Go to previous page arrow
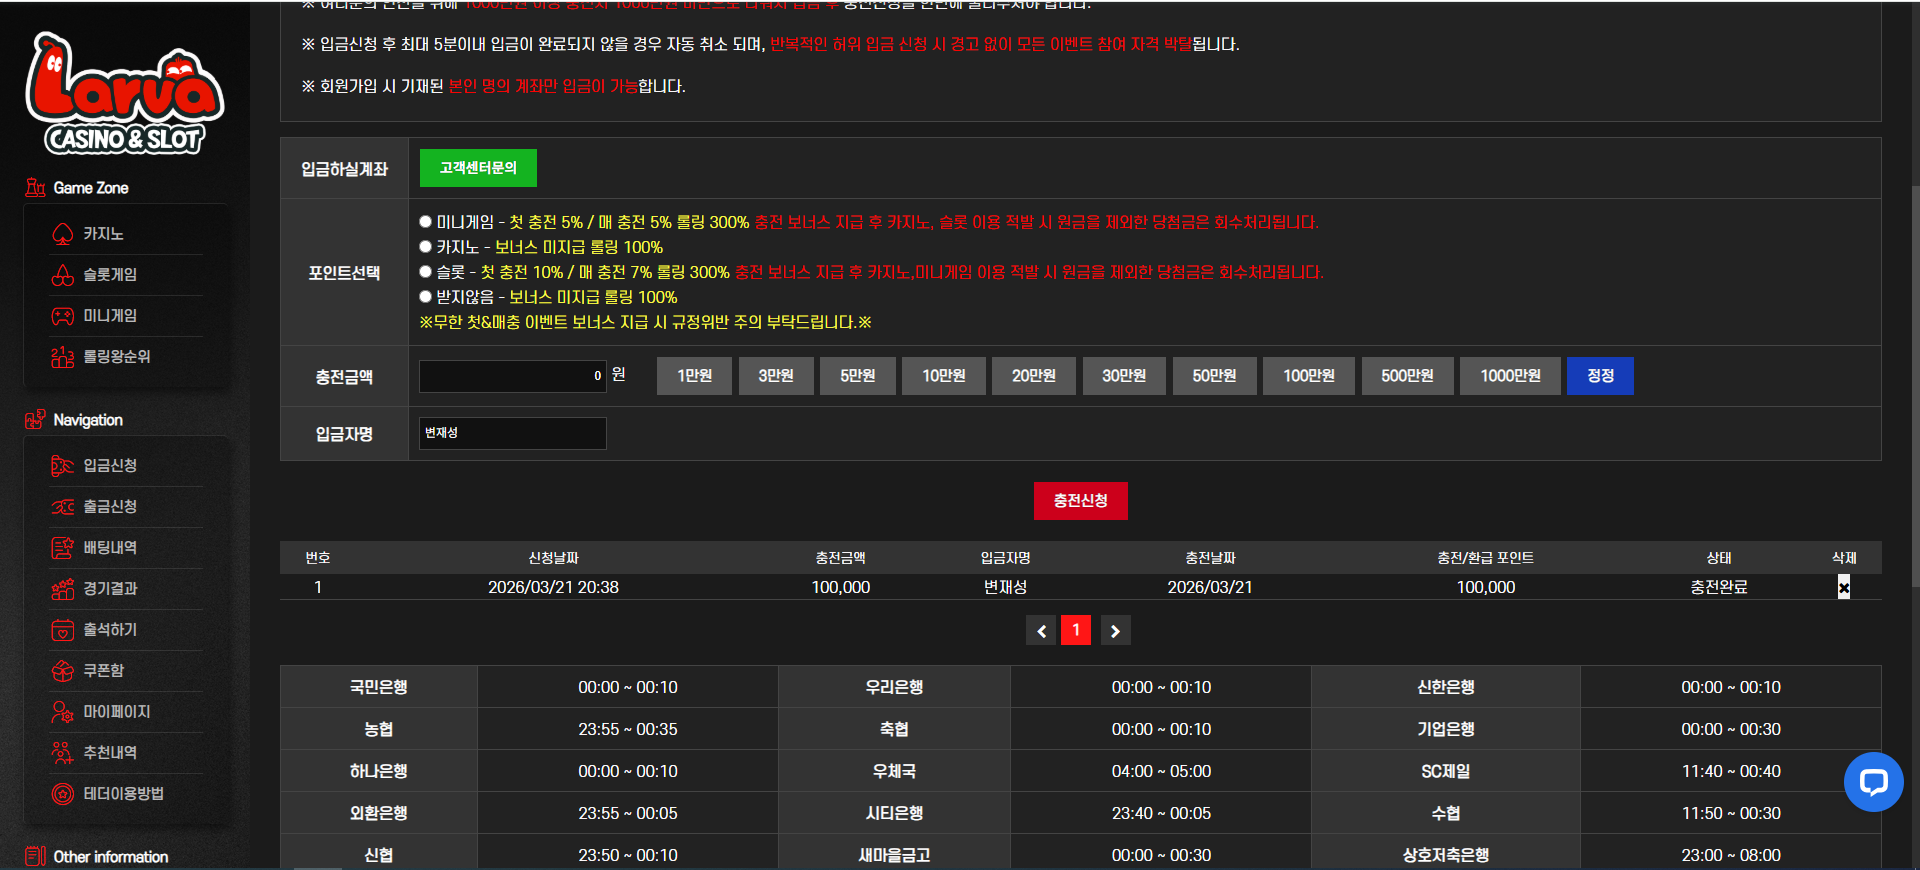Image resolution: width=1920 pixels, height=870 pixels. click(1041, 631)
